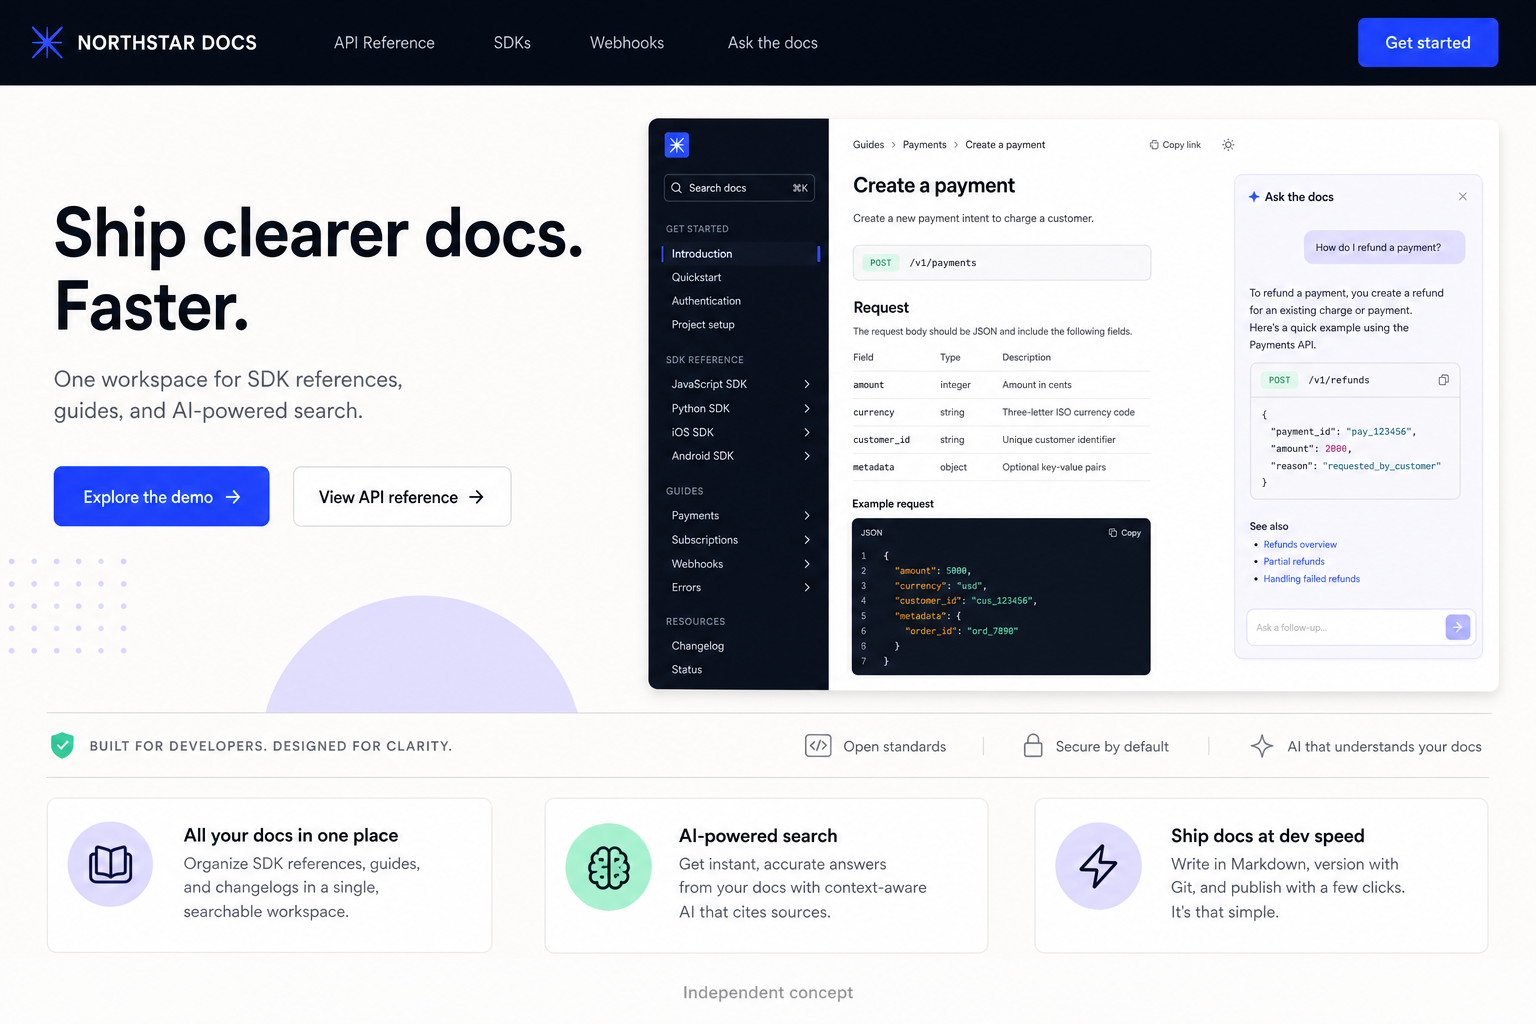
Task: Click the 'customer_id' field table cell
Action: click(x=881, y=440)
